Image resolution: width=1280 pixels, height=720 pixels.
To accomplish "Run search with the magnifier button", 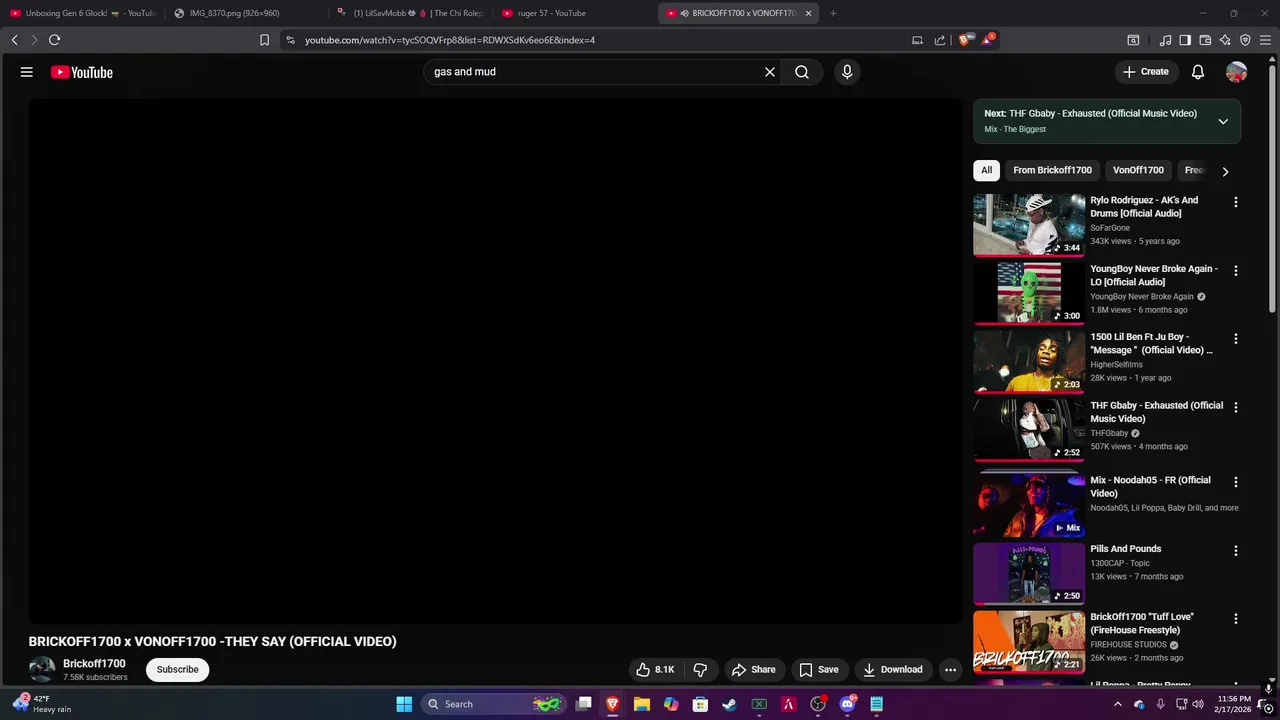I will pyautogui.click(x=802, y=72).
